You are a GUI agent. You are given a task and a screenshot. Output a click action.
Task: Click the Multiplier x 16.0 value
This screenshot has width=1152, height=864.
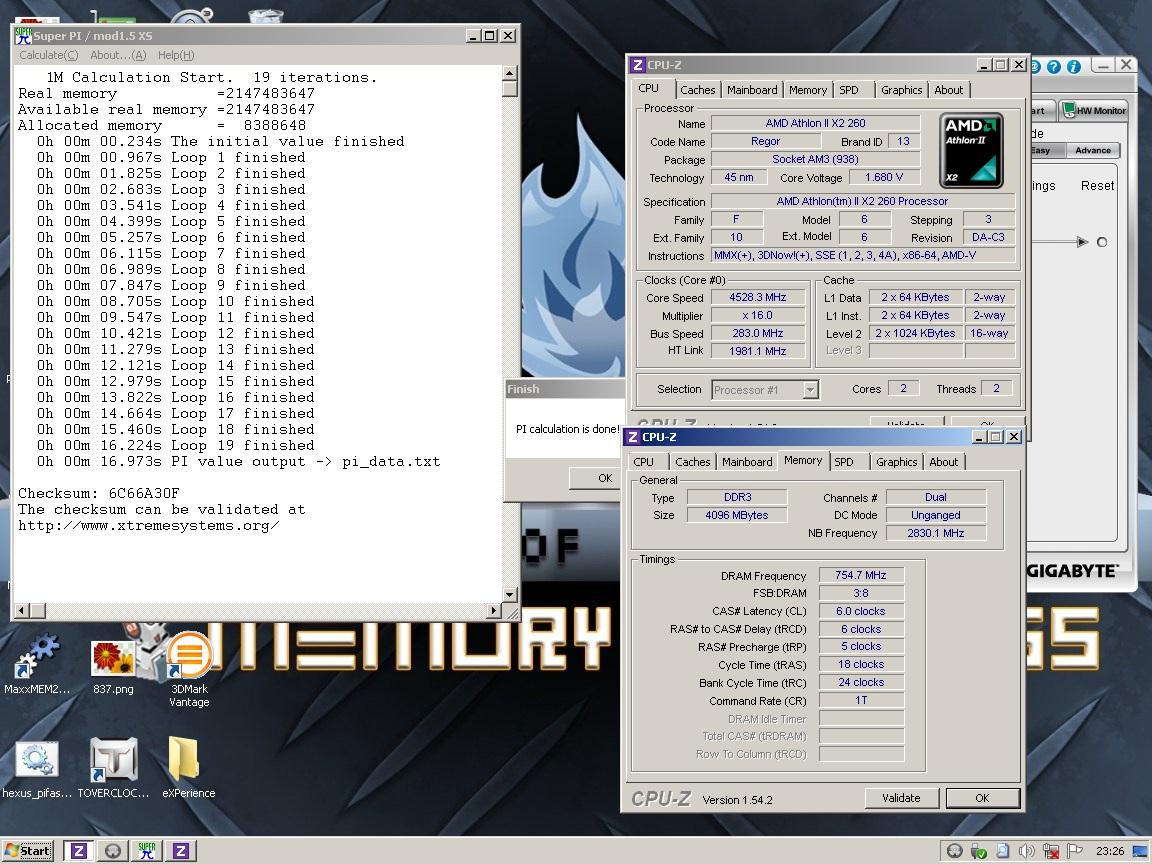point(757,315)
